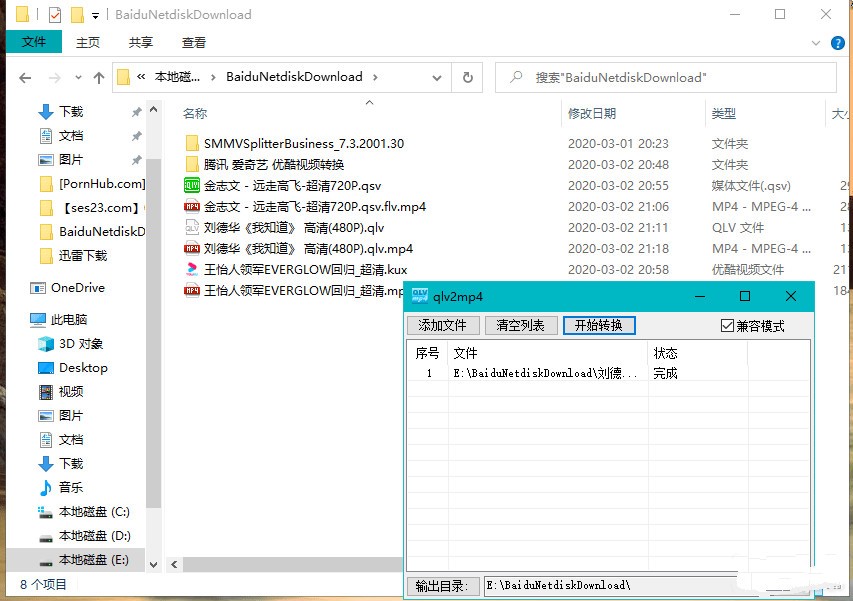Screen dimensions: 853x601
Task: Open the recent locations dropdown arrow
Action: point(78,78)
